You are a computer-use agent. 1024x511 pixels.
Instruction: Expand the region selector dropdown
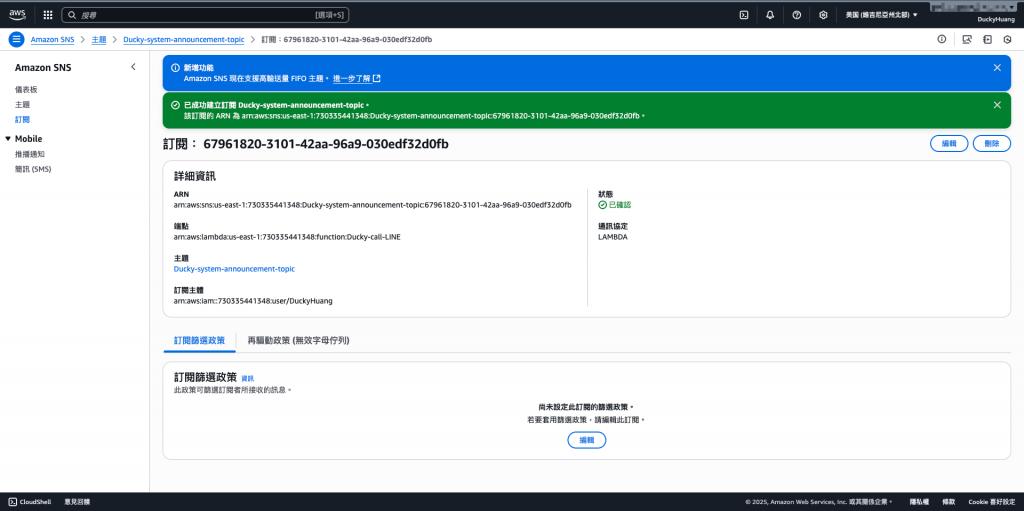click(882, 14)
